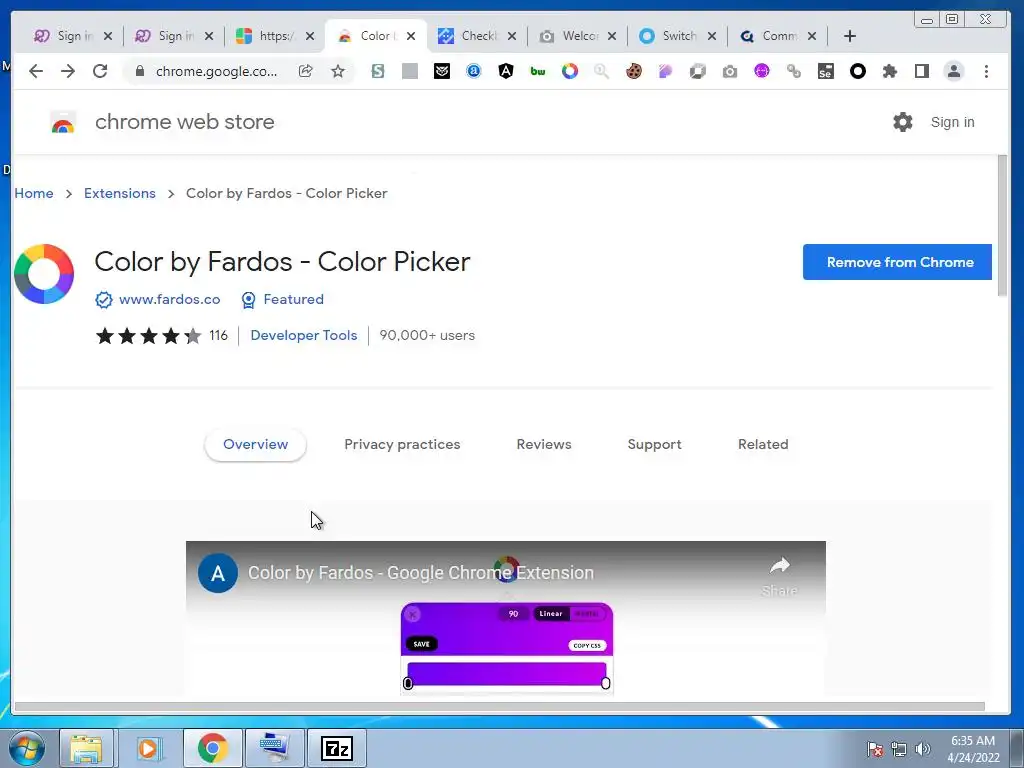Open the owl extension icon
Image resolution: width=1024 pixels, height=768 pixels.
tap(442, 71)
